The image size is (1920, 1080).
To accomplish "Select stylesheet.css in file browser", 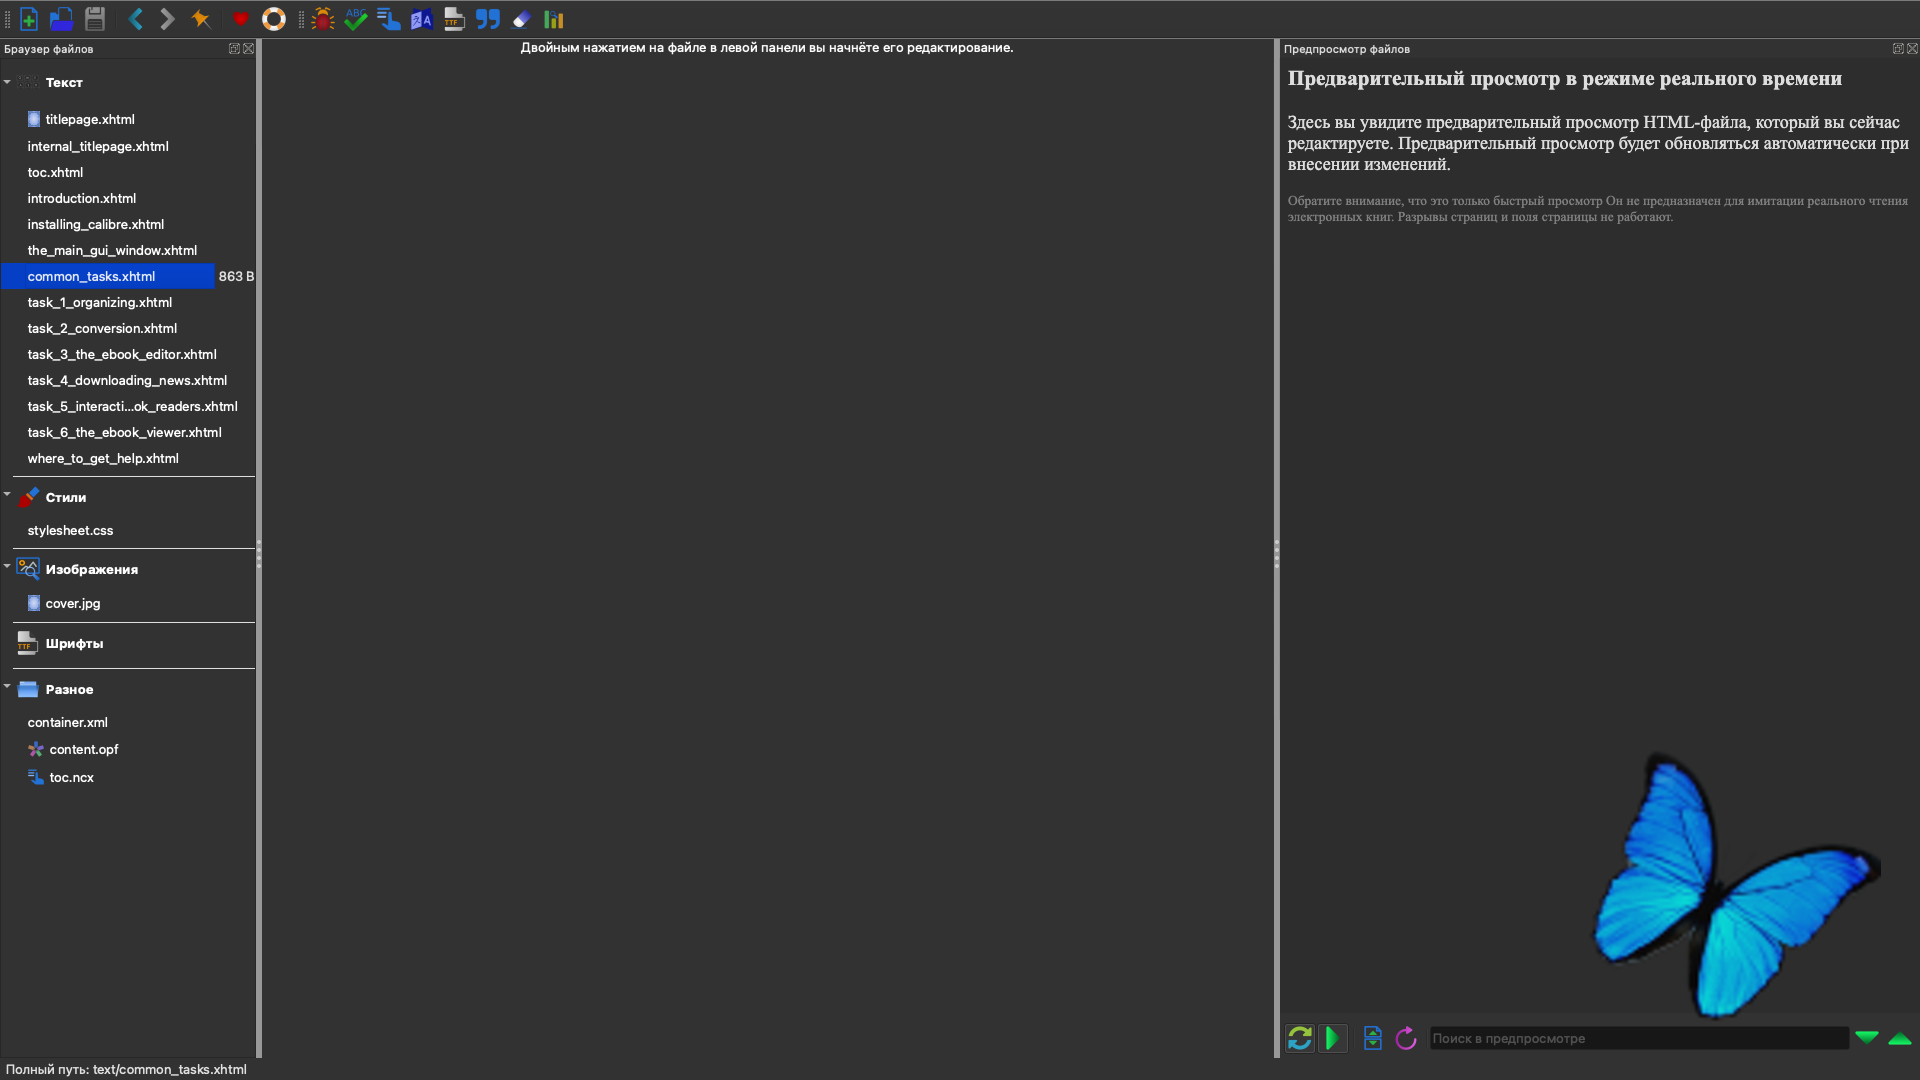I will [70, 530].
